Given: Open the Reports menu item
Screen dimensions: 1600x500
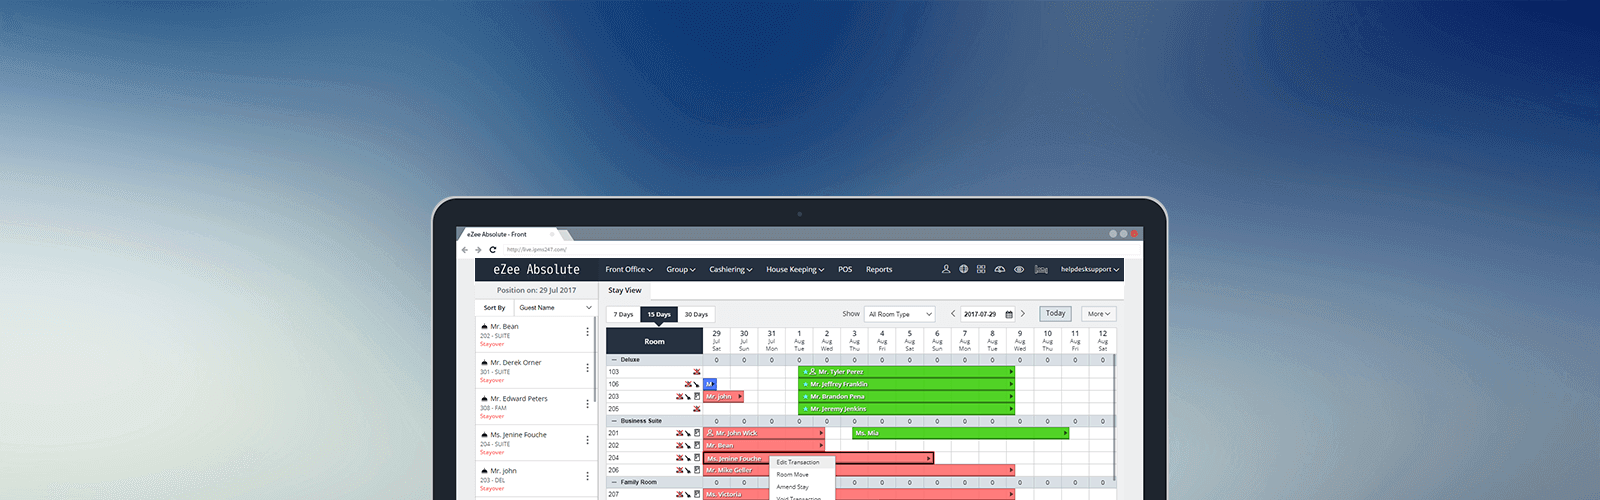Looking at the screenshot, I should point(879,269).
